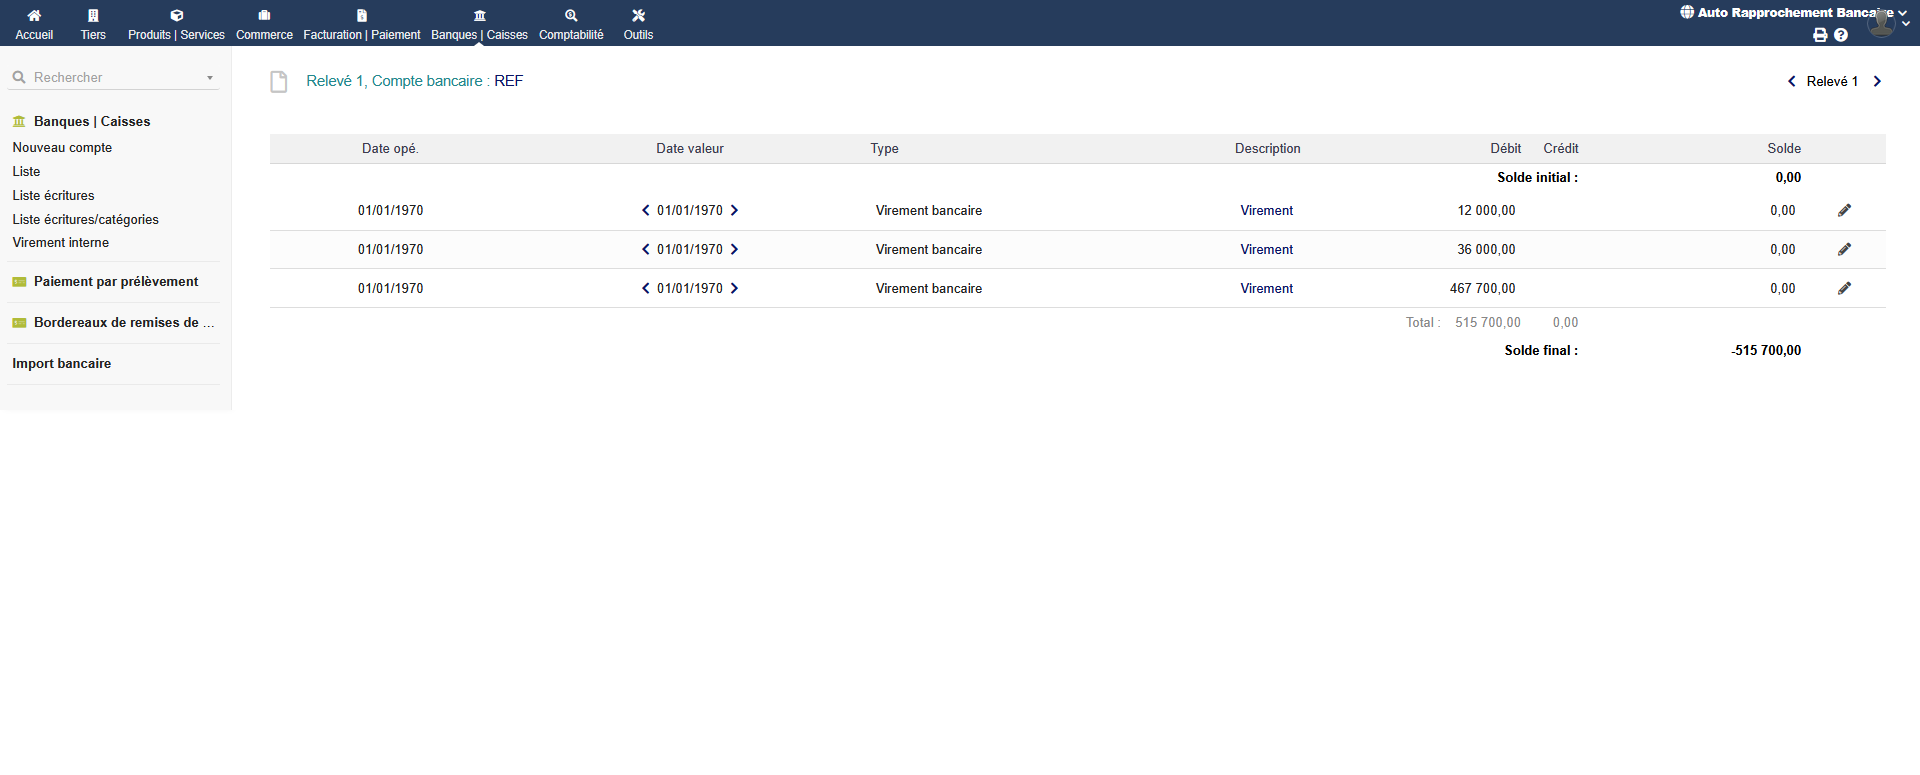Open Virement interne in sidebar
The width and height of the screenshot is (1920, 775).
(60, 243)
